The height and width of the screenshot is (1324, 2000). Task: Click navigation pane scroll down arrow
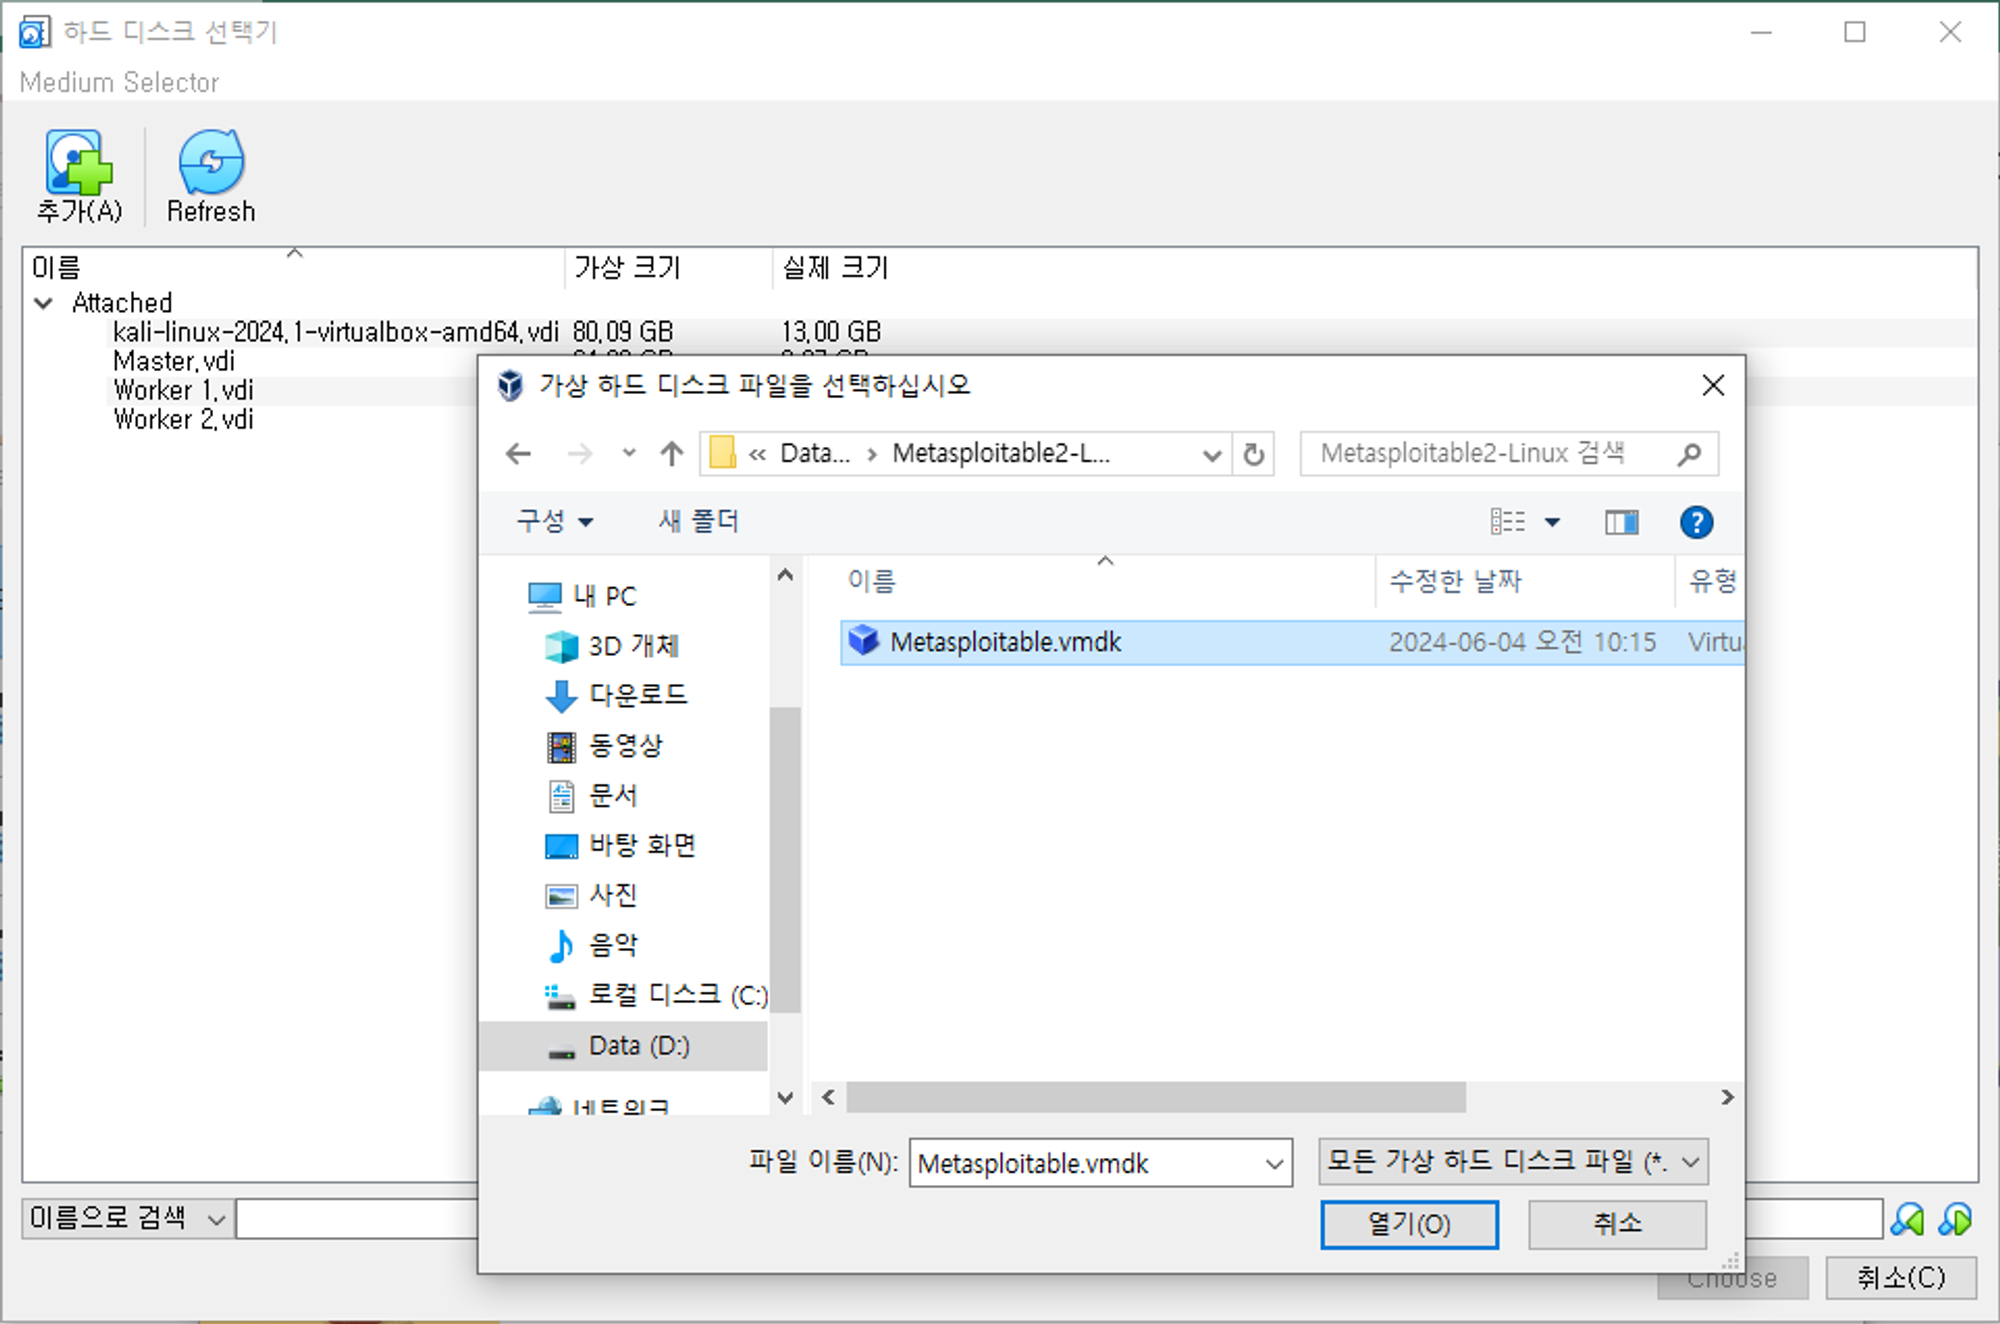pos(785,1098)
